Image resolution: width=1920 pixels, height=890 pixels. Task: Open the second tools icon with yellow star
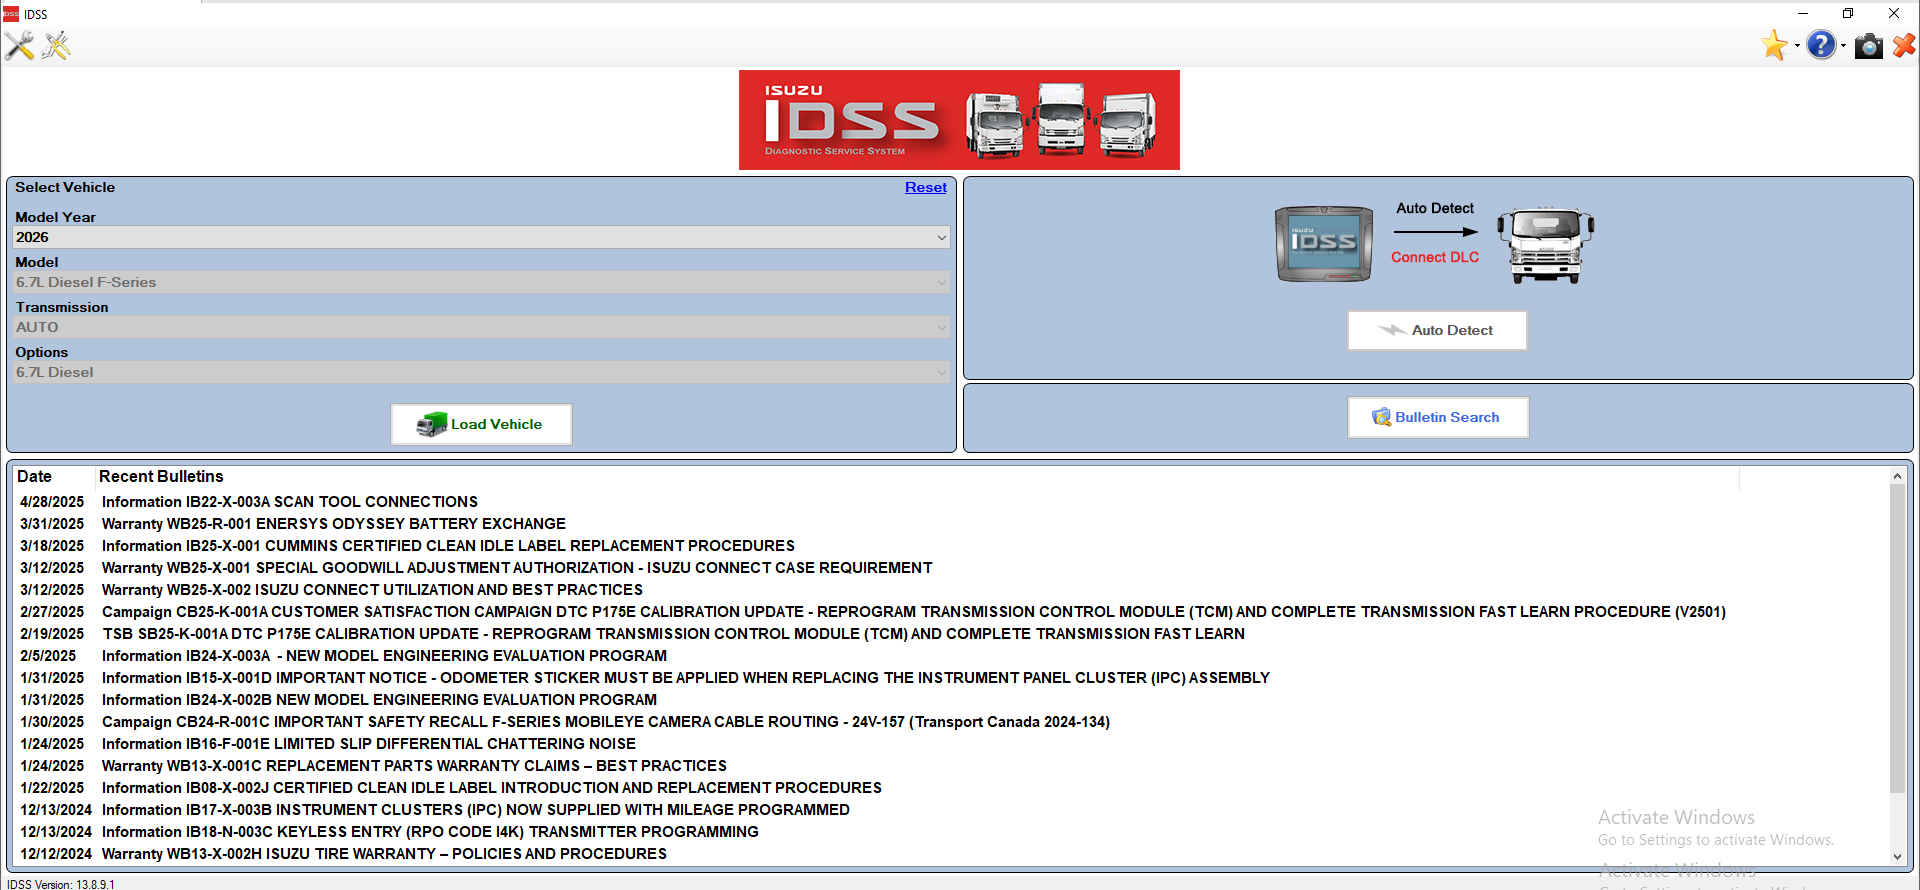(56, 45)
